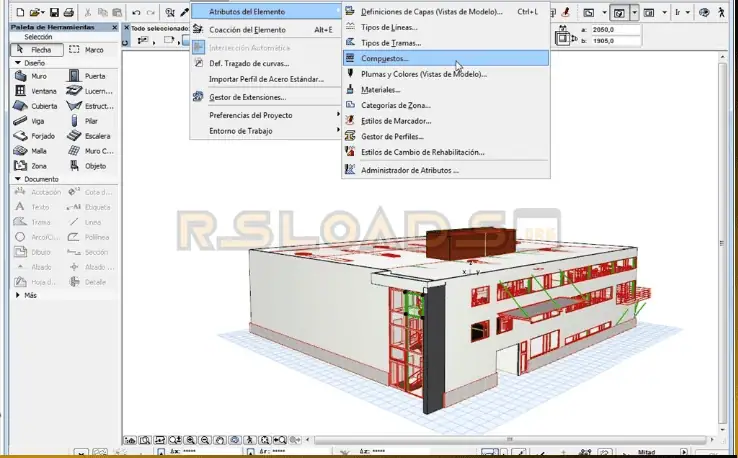Screen dimensions: 738x458
Task: Open the dropdown arrow beside the active 3D window button
Action: [x=634, y=13]
